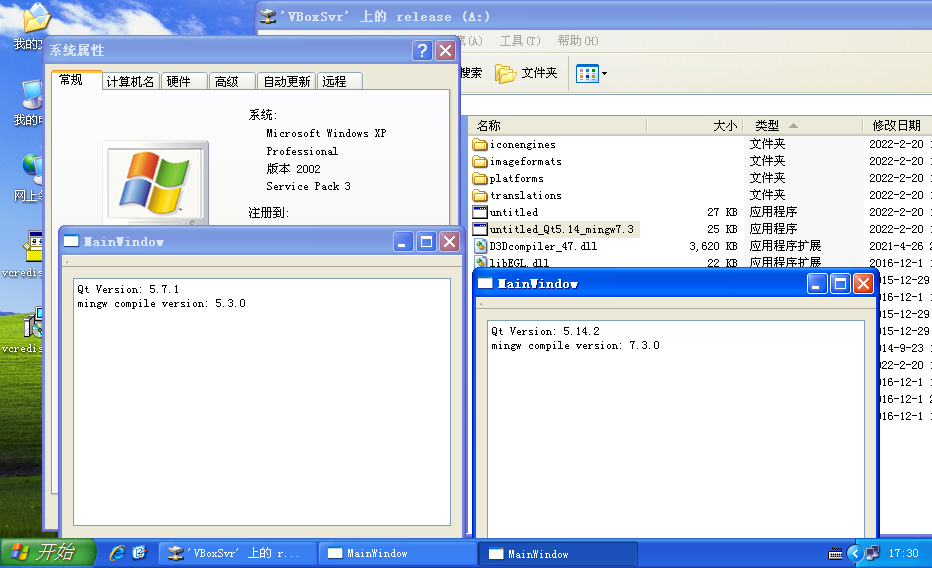Screen dimensions: 932x568
Task: Sort files by the 大小 column header
Action: [x=695, y=125]
